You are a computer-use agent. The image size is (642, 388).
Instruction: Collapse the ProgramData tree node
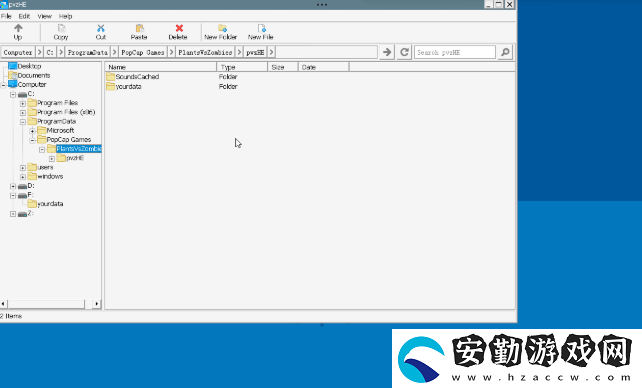coord(23,122)
